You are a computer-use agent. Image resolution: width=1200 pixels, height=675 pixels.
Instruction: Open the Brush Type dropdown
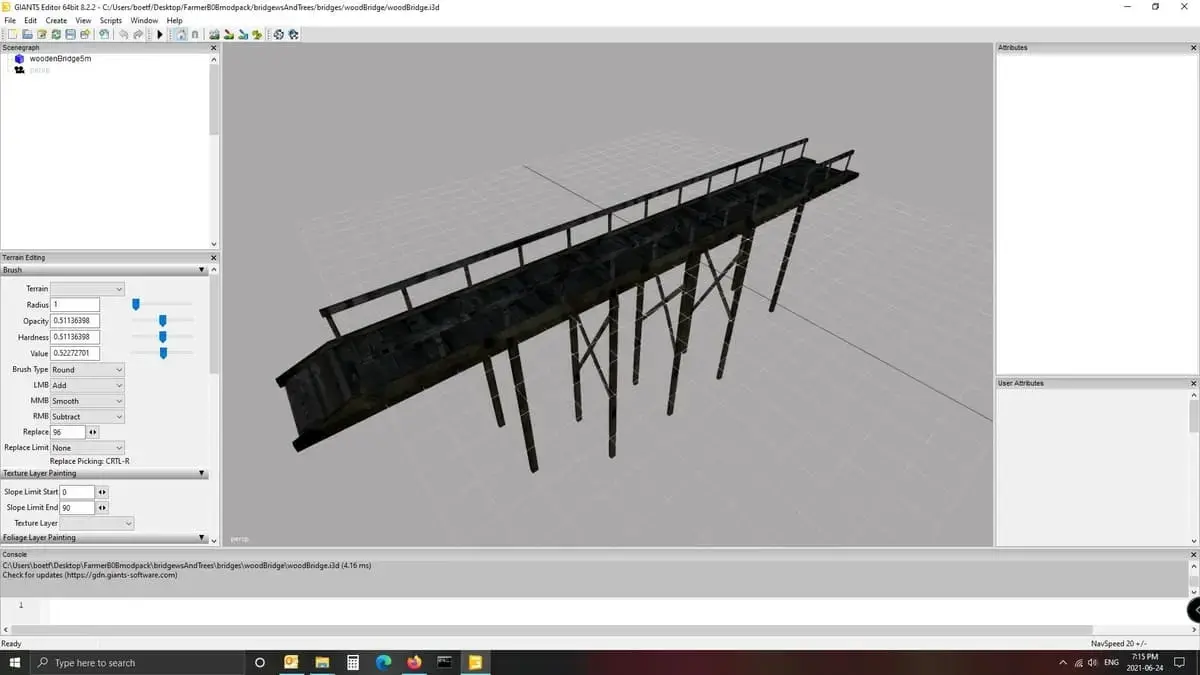click(x=87, y=369)
